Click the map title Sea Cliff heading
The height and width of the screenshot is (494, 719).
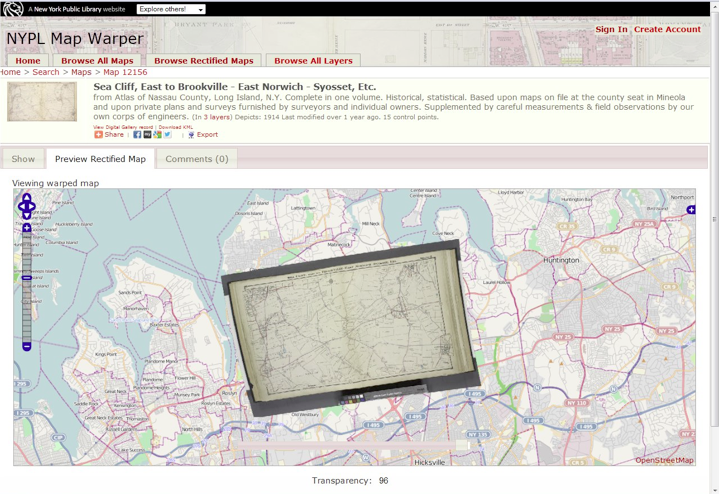point(235,87)
